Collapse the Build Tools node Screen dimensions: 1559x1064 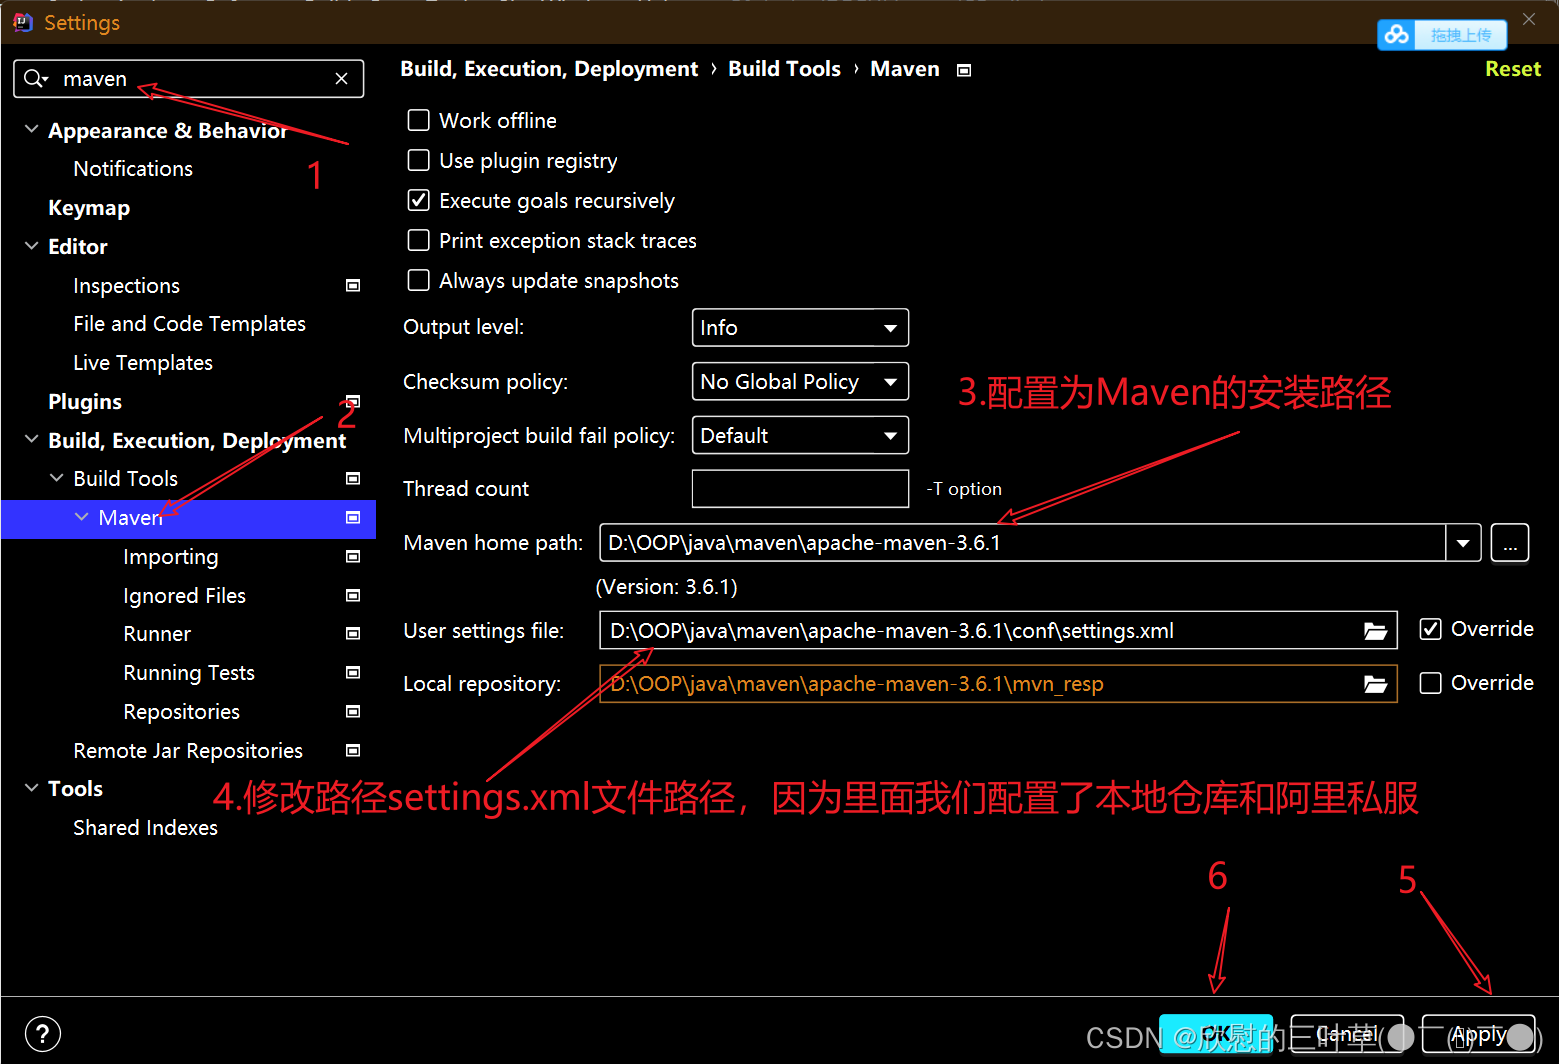(x=57, y=479)
